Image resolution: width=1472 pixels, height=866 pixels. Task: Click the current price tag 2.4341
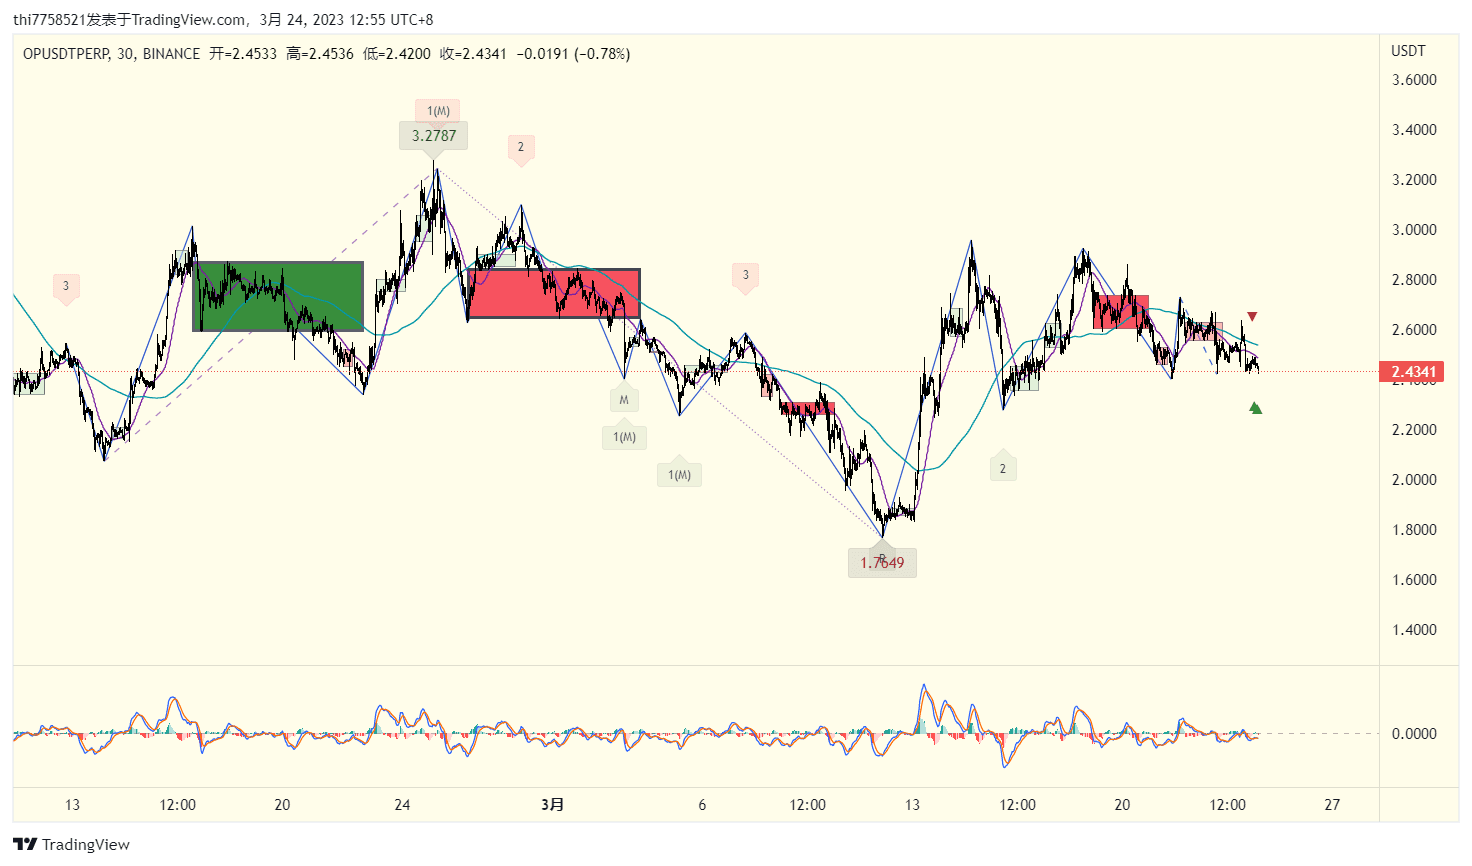click(1411, 372)
